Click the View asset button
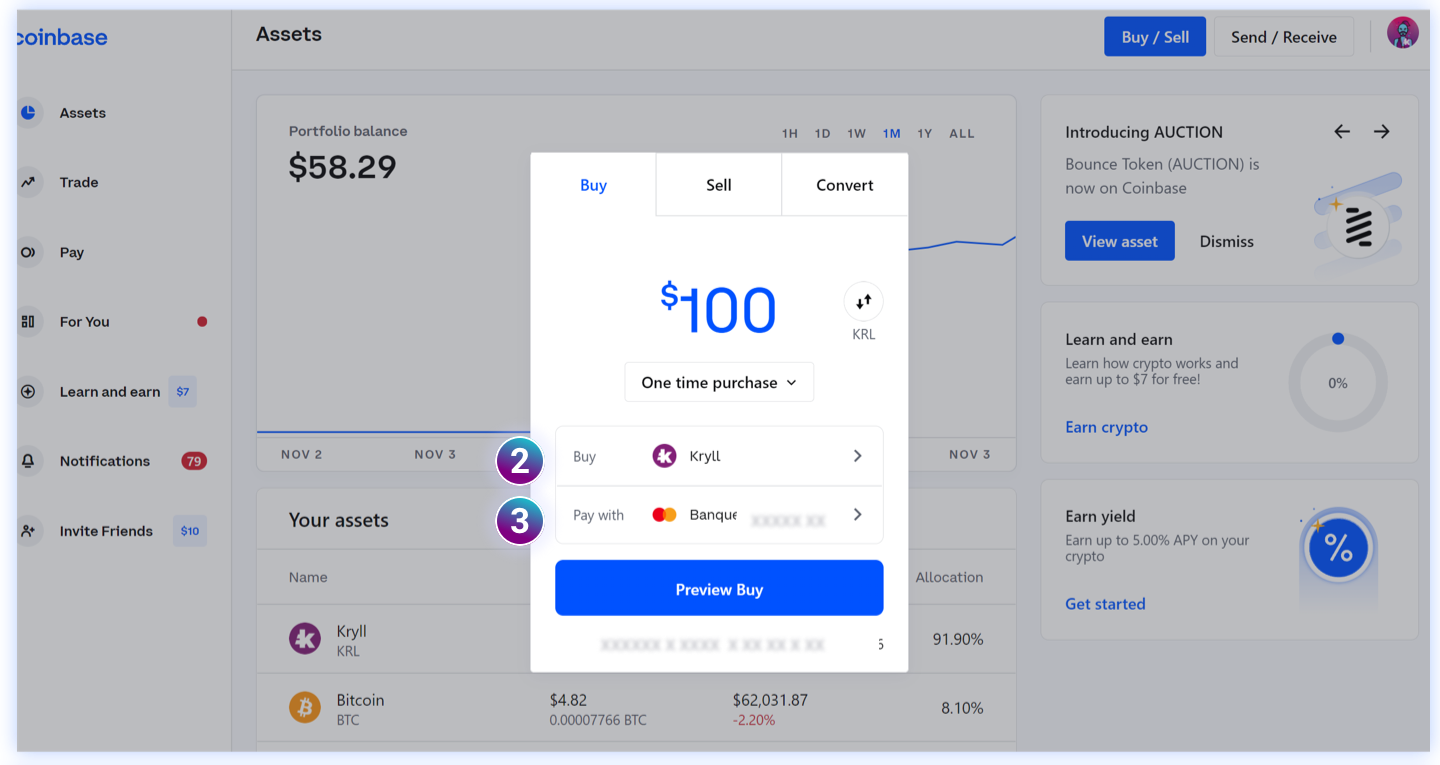This screenshot has height=765, width=1440. click(1119, 241)
